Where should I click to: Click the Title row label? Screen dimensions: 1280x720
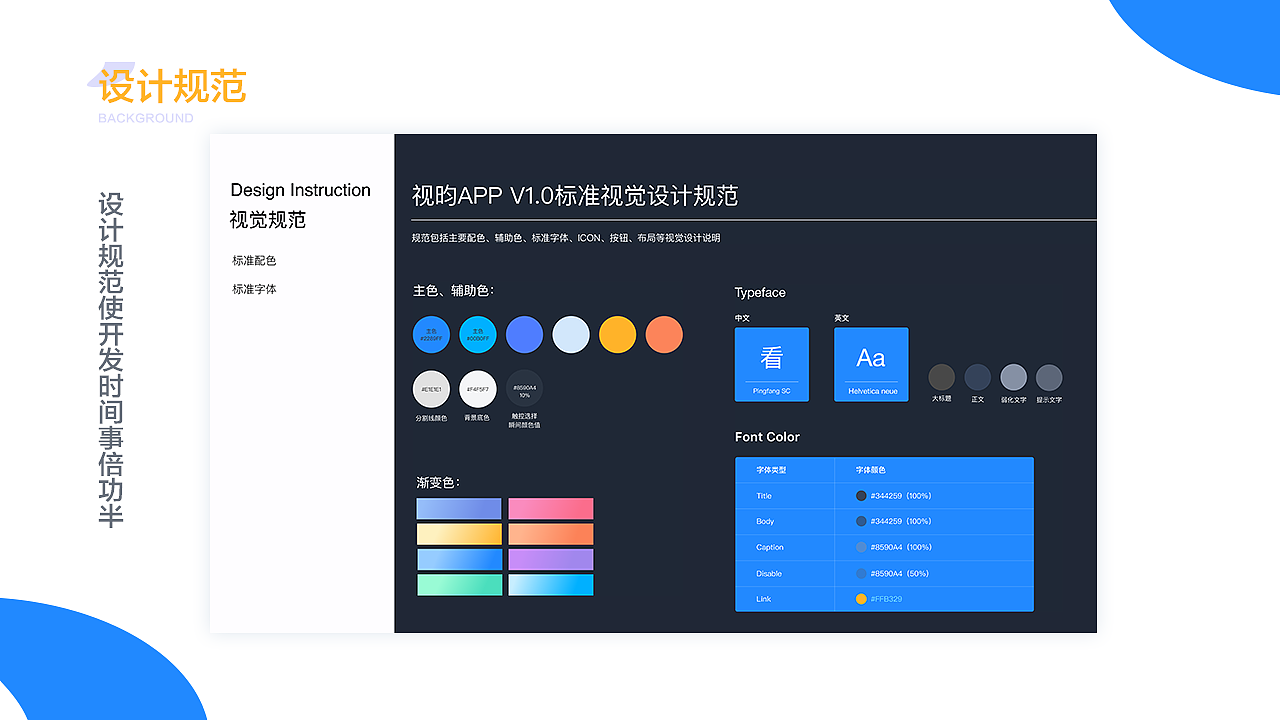(764, 496)
